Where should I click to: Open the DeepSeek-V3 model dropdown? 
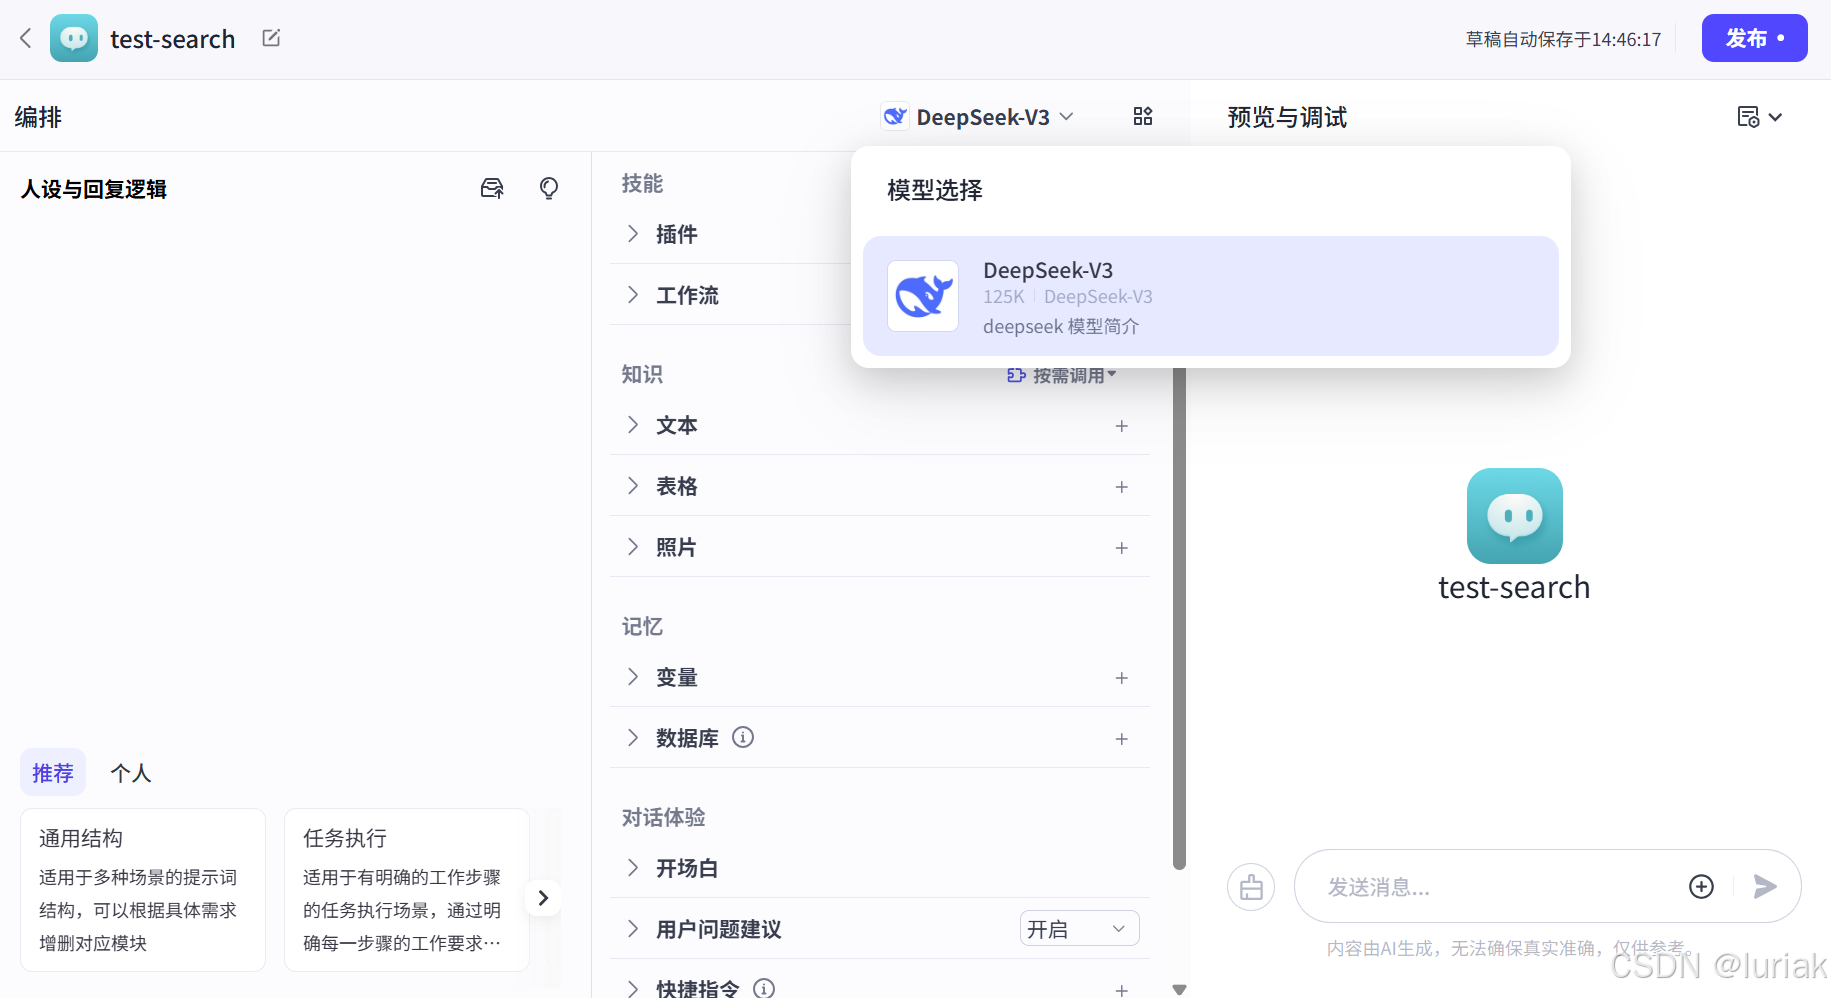[979, 117]
